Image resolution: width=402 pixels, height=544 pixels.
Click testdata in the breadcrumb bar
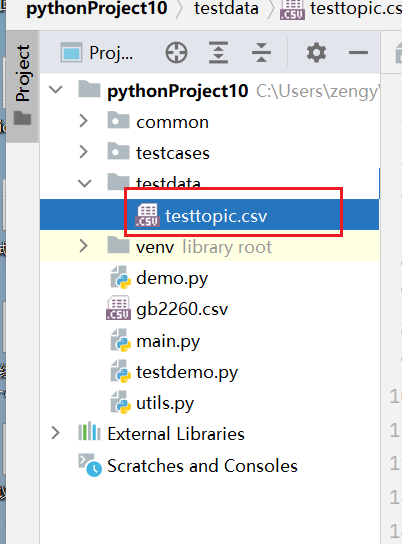click(x=226, y=8)
